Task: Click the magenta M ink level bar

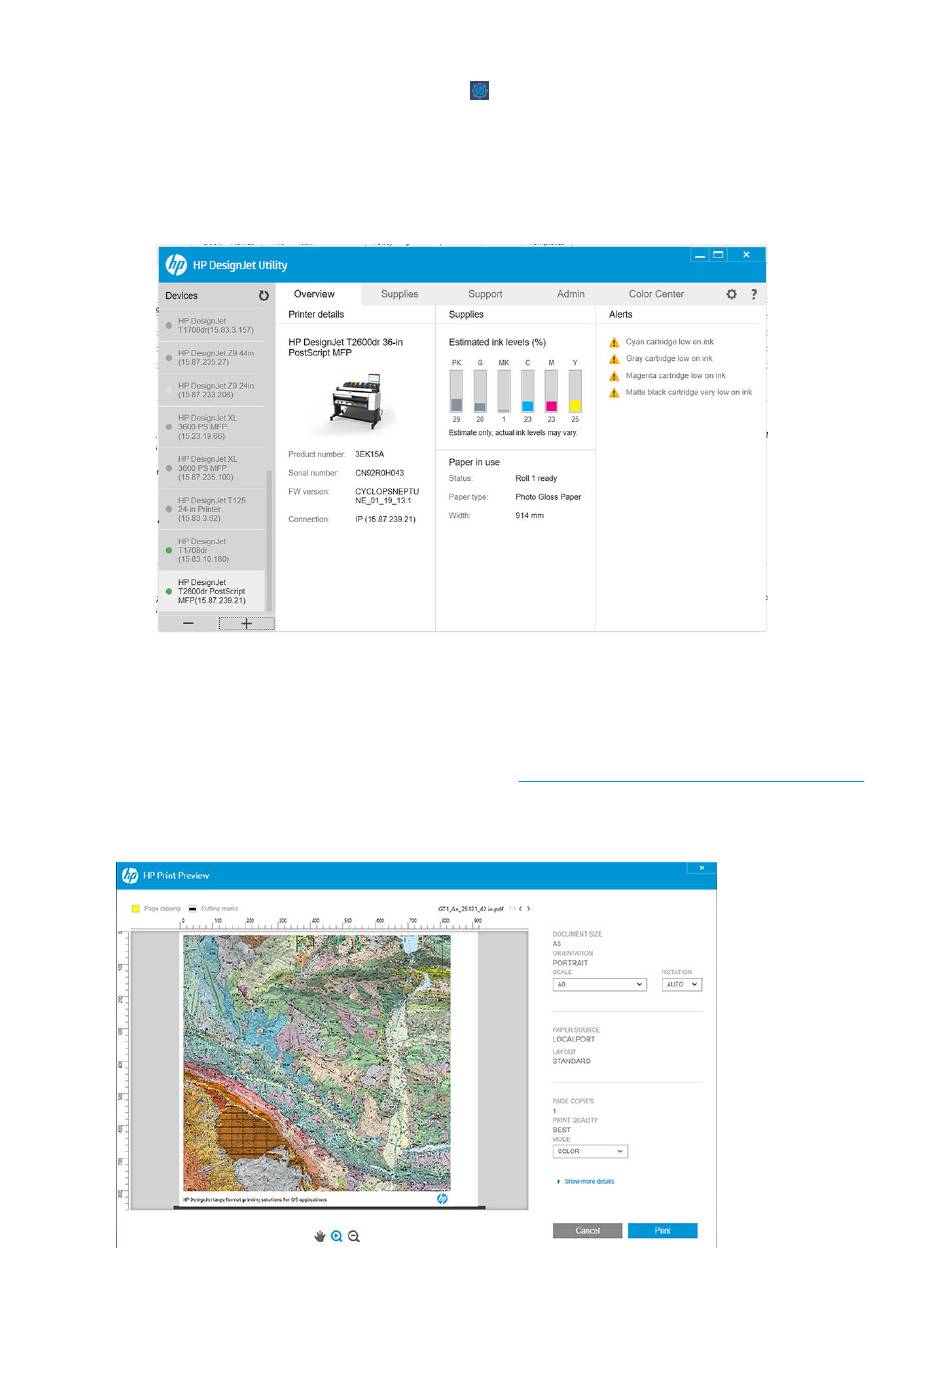Action: (x=551, y=391)
